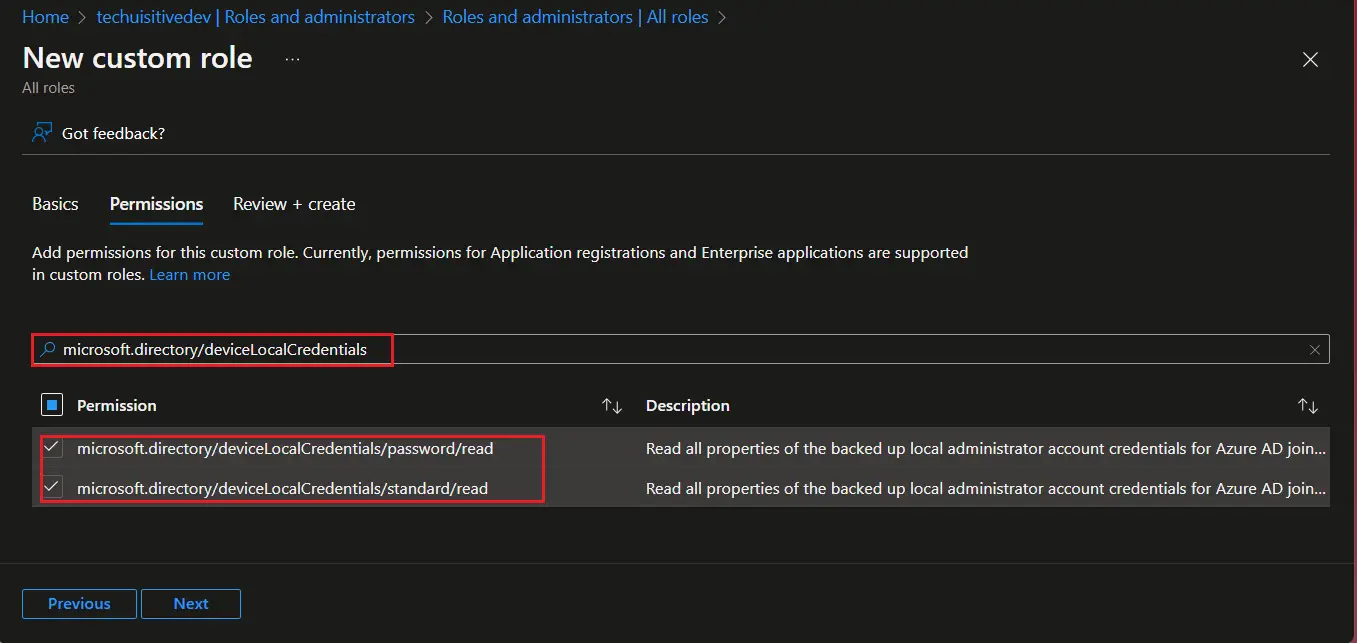
Task: Click the Next button
Action: coord(190,603)
